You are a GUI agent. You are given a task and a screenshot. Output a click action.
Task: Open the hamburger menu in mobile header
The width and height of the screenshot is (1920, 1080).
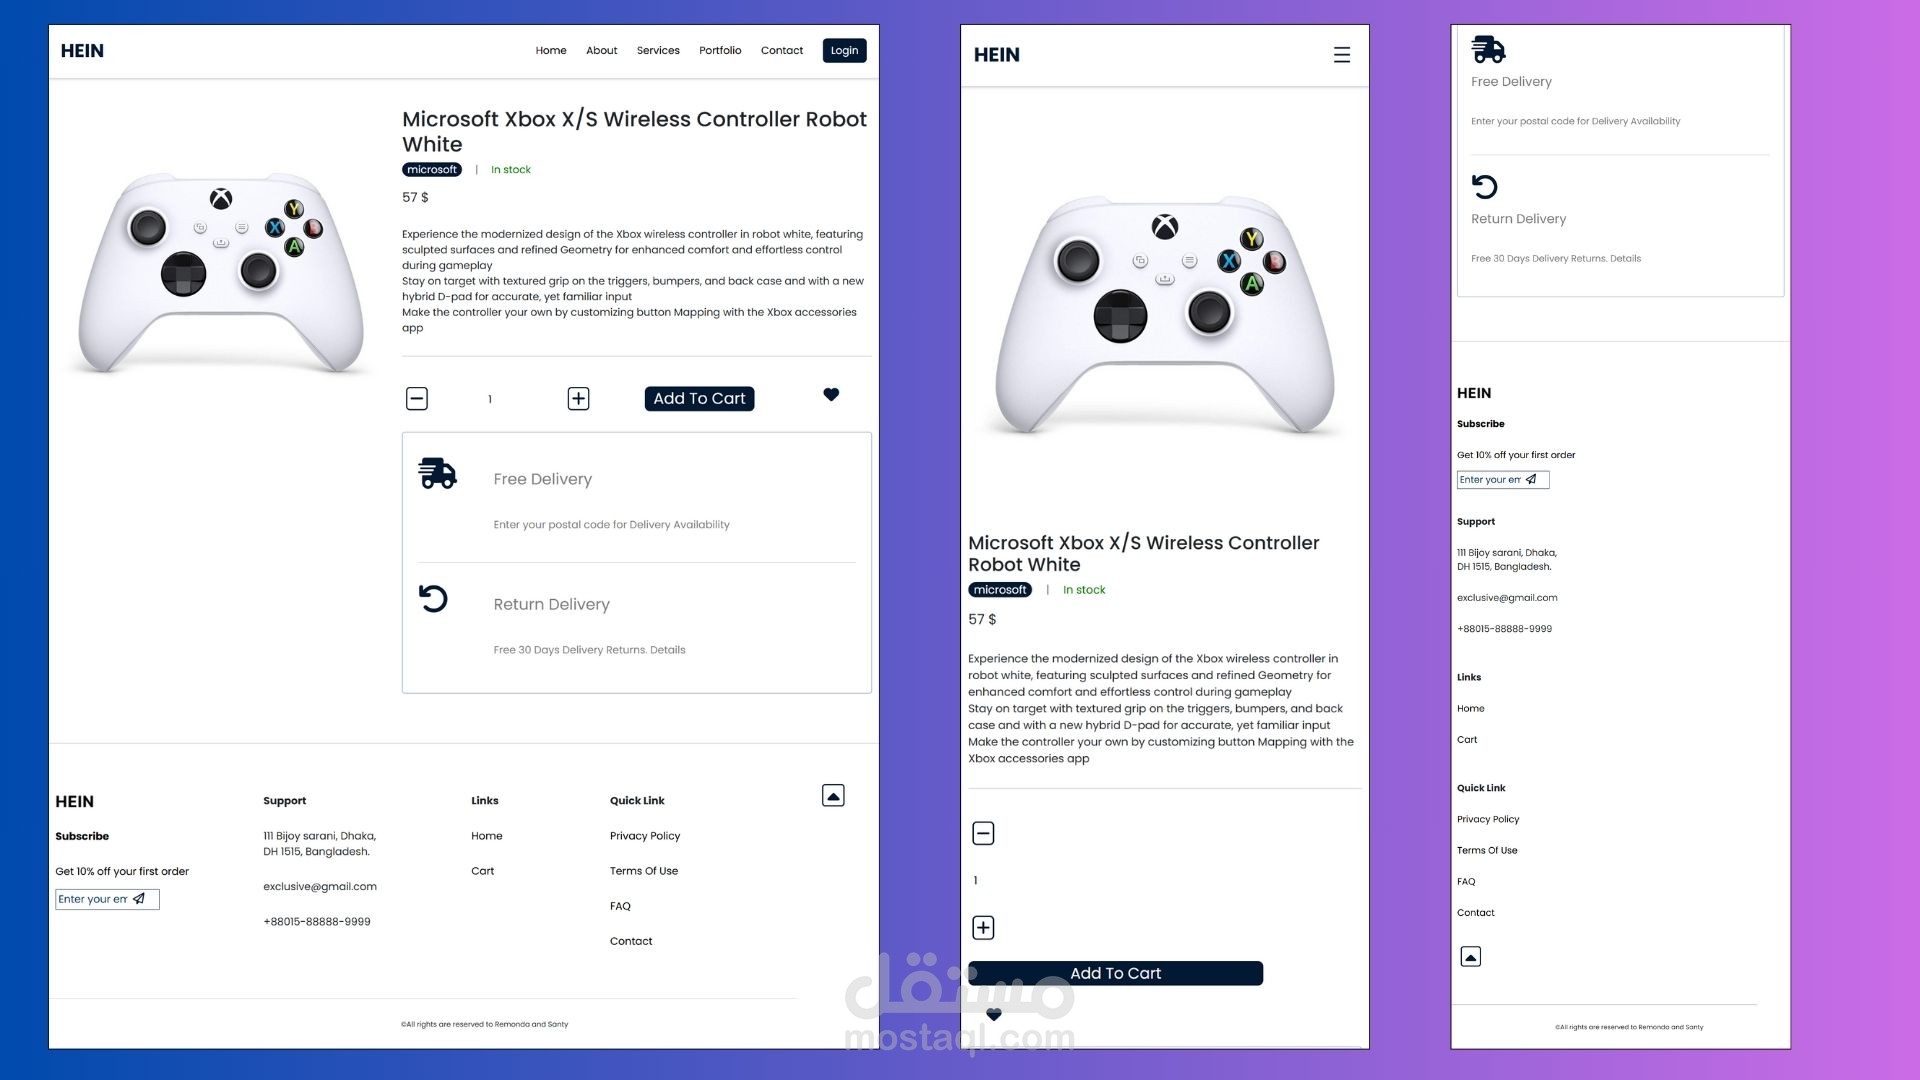pos(1341,55)
